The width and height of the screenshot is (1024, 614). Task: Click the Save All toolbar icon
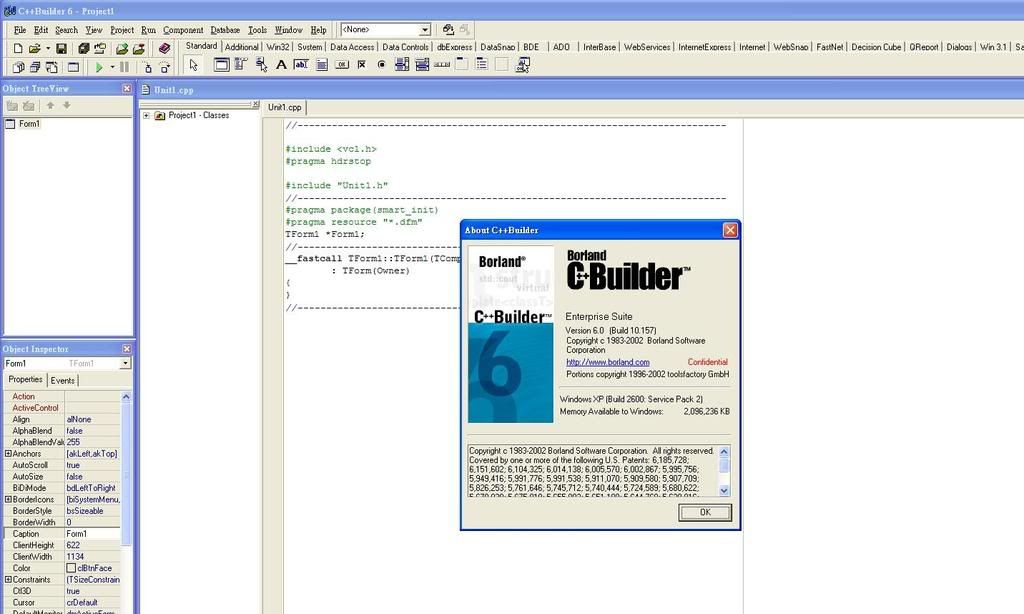[84, 48]
